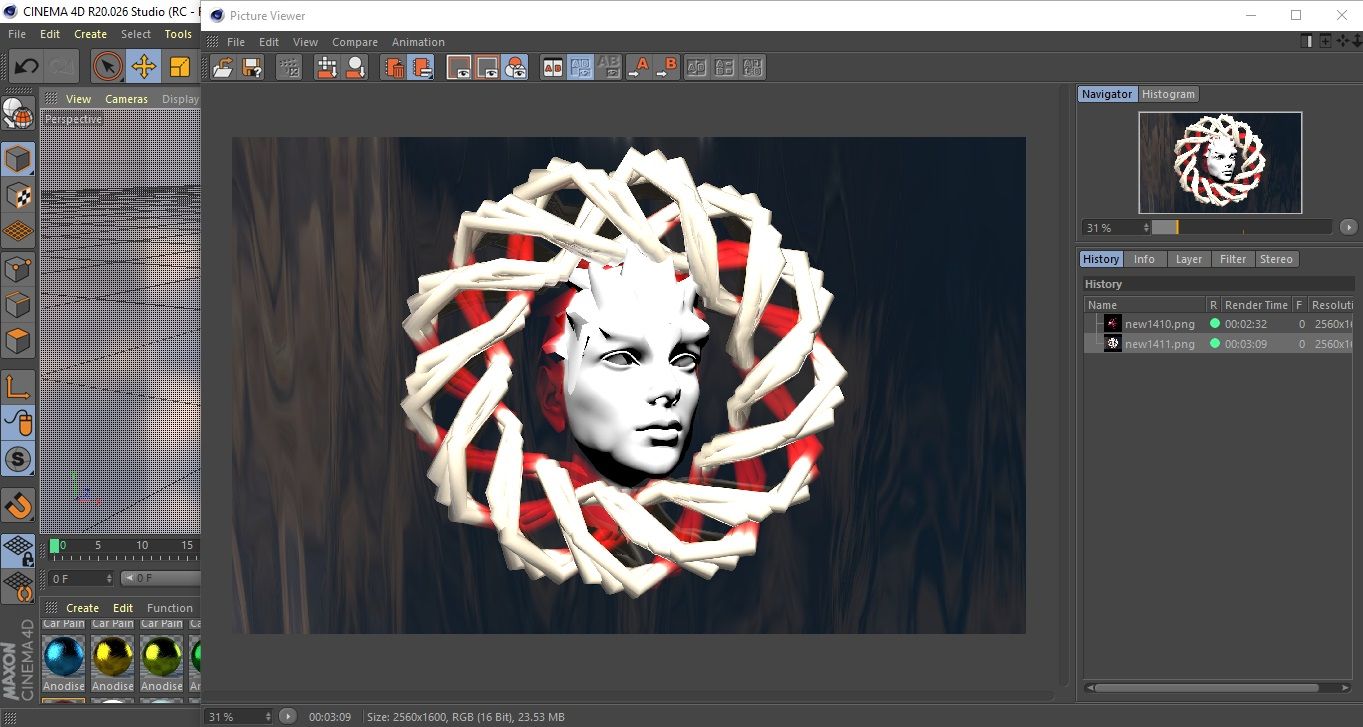Click the Navigator zoom slider
The width and height of the screenshot is (1363, 727).
click(x=1240, y=228)
